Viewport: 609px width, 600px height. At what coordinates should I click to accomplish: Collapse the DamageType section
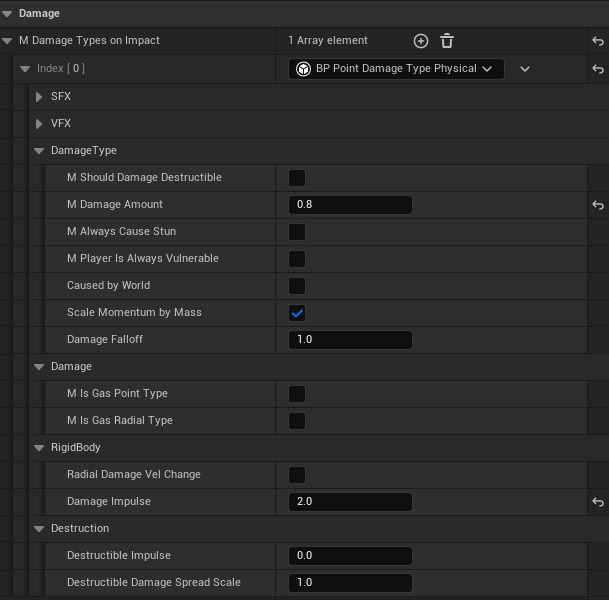click(39, 151)
